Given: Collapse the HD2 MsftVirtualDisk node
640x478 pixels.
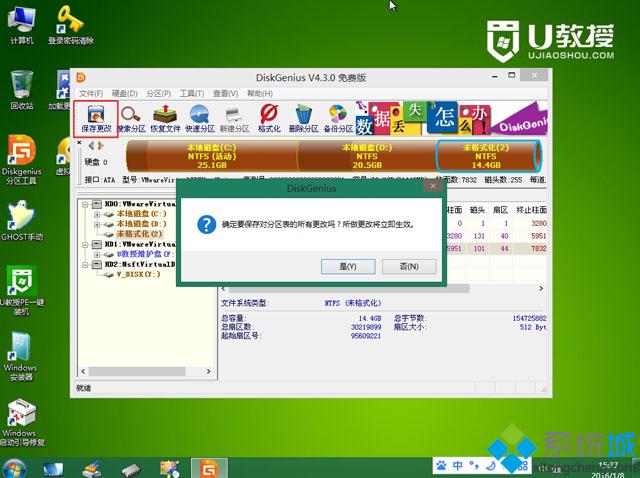Looking at the screenshot, I should tap(85, 265).
